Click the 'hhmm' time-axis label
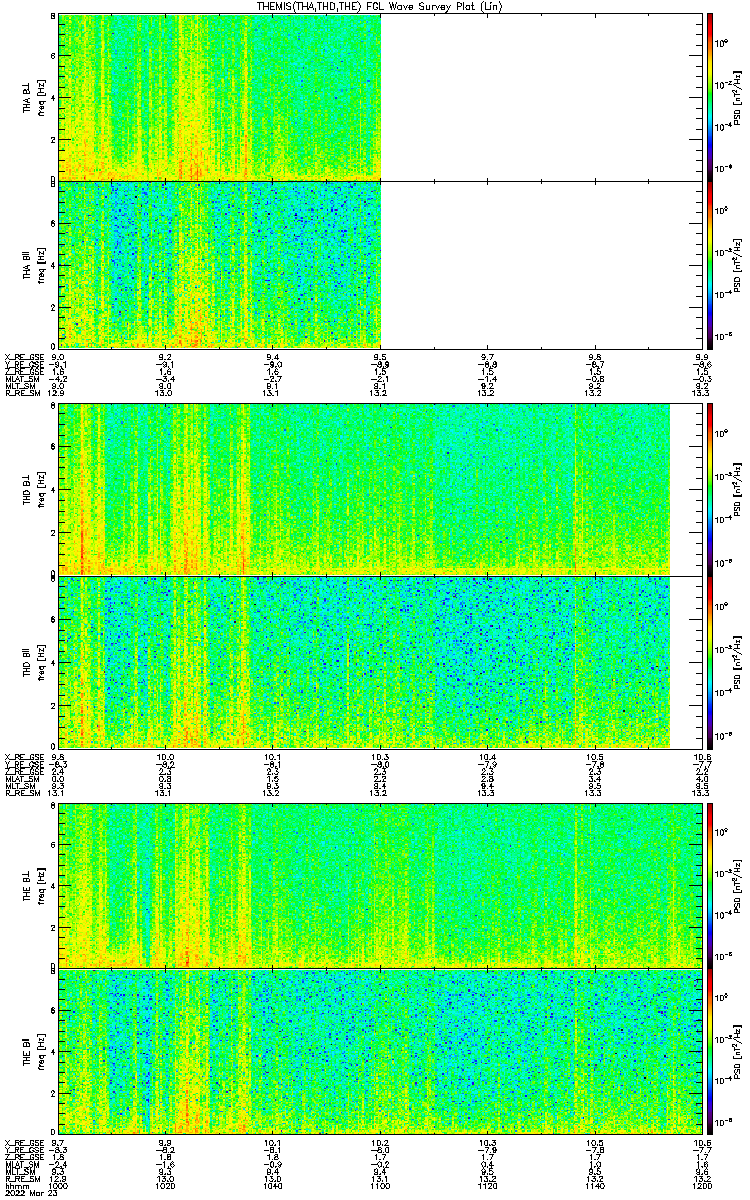Viewport: 750px width, 1200px height. (14, 1186)
